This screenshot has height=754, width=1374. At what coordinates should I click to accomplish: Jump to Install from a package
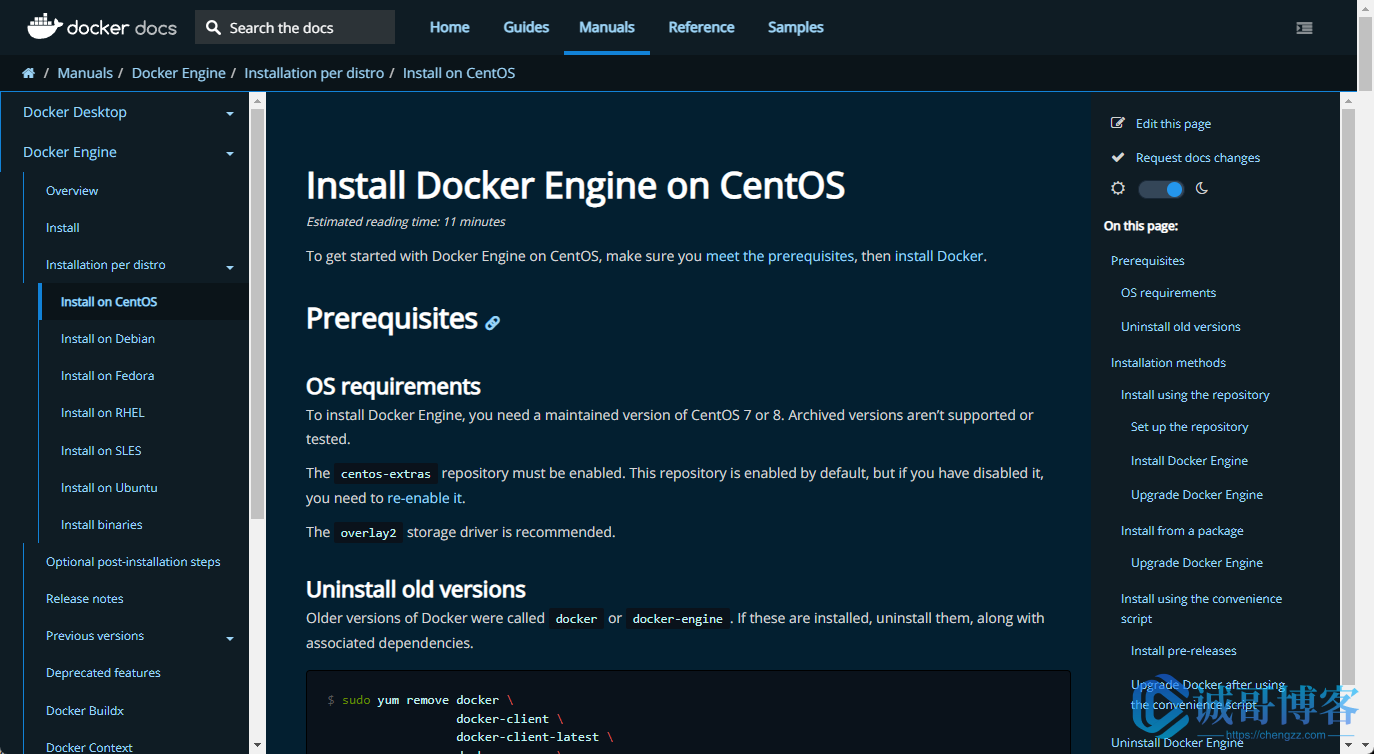tap(1182, 531)
